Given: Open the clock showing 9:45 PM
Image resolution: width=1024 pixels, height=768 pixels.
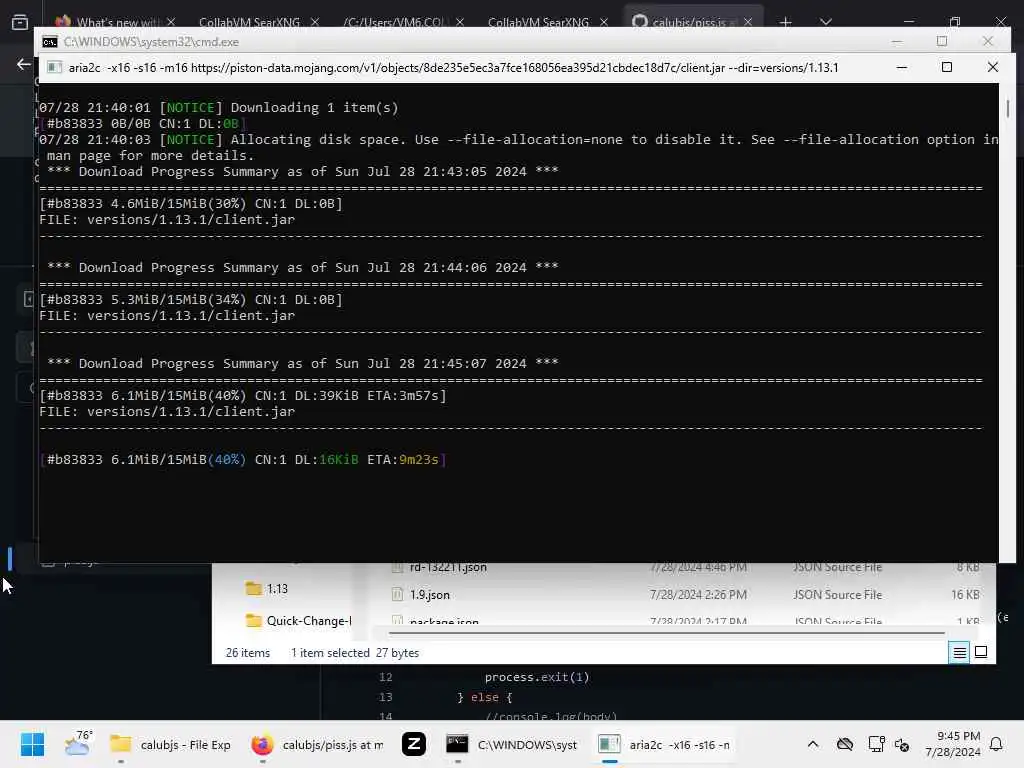Looking at the screenshot, I should [953, 744].
